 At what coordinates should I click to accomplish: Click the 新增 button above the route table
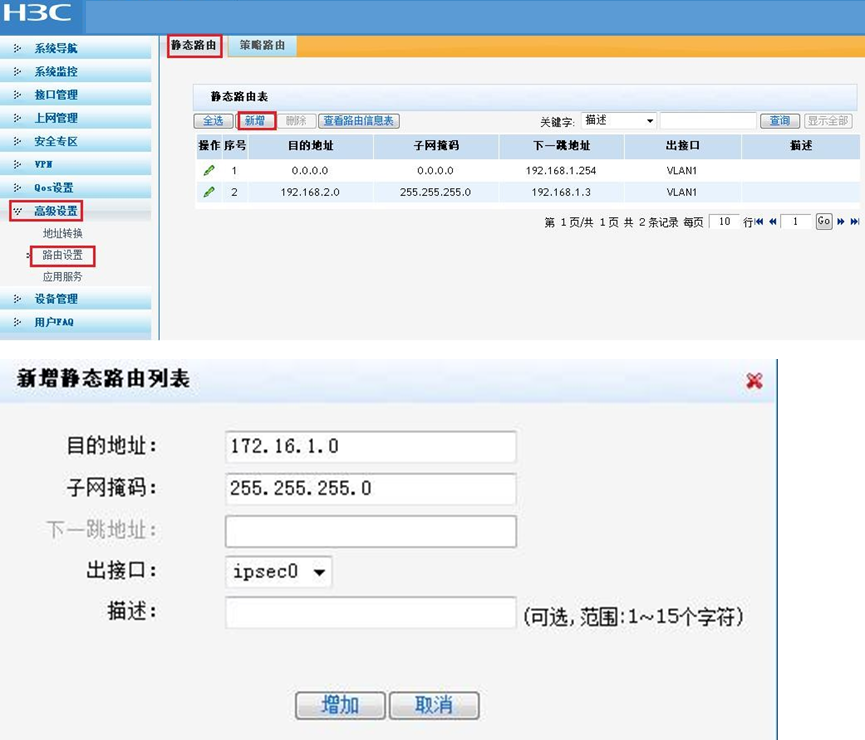255,121
